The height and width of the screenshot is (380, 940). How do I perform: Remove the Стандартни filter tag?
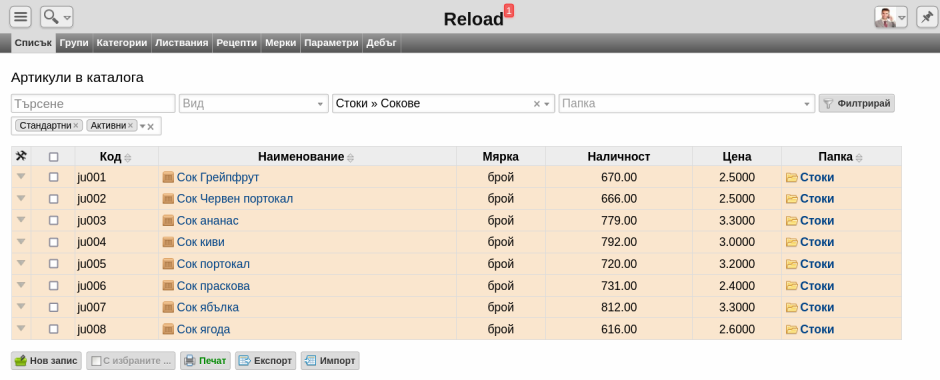coord(76,126)
